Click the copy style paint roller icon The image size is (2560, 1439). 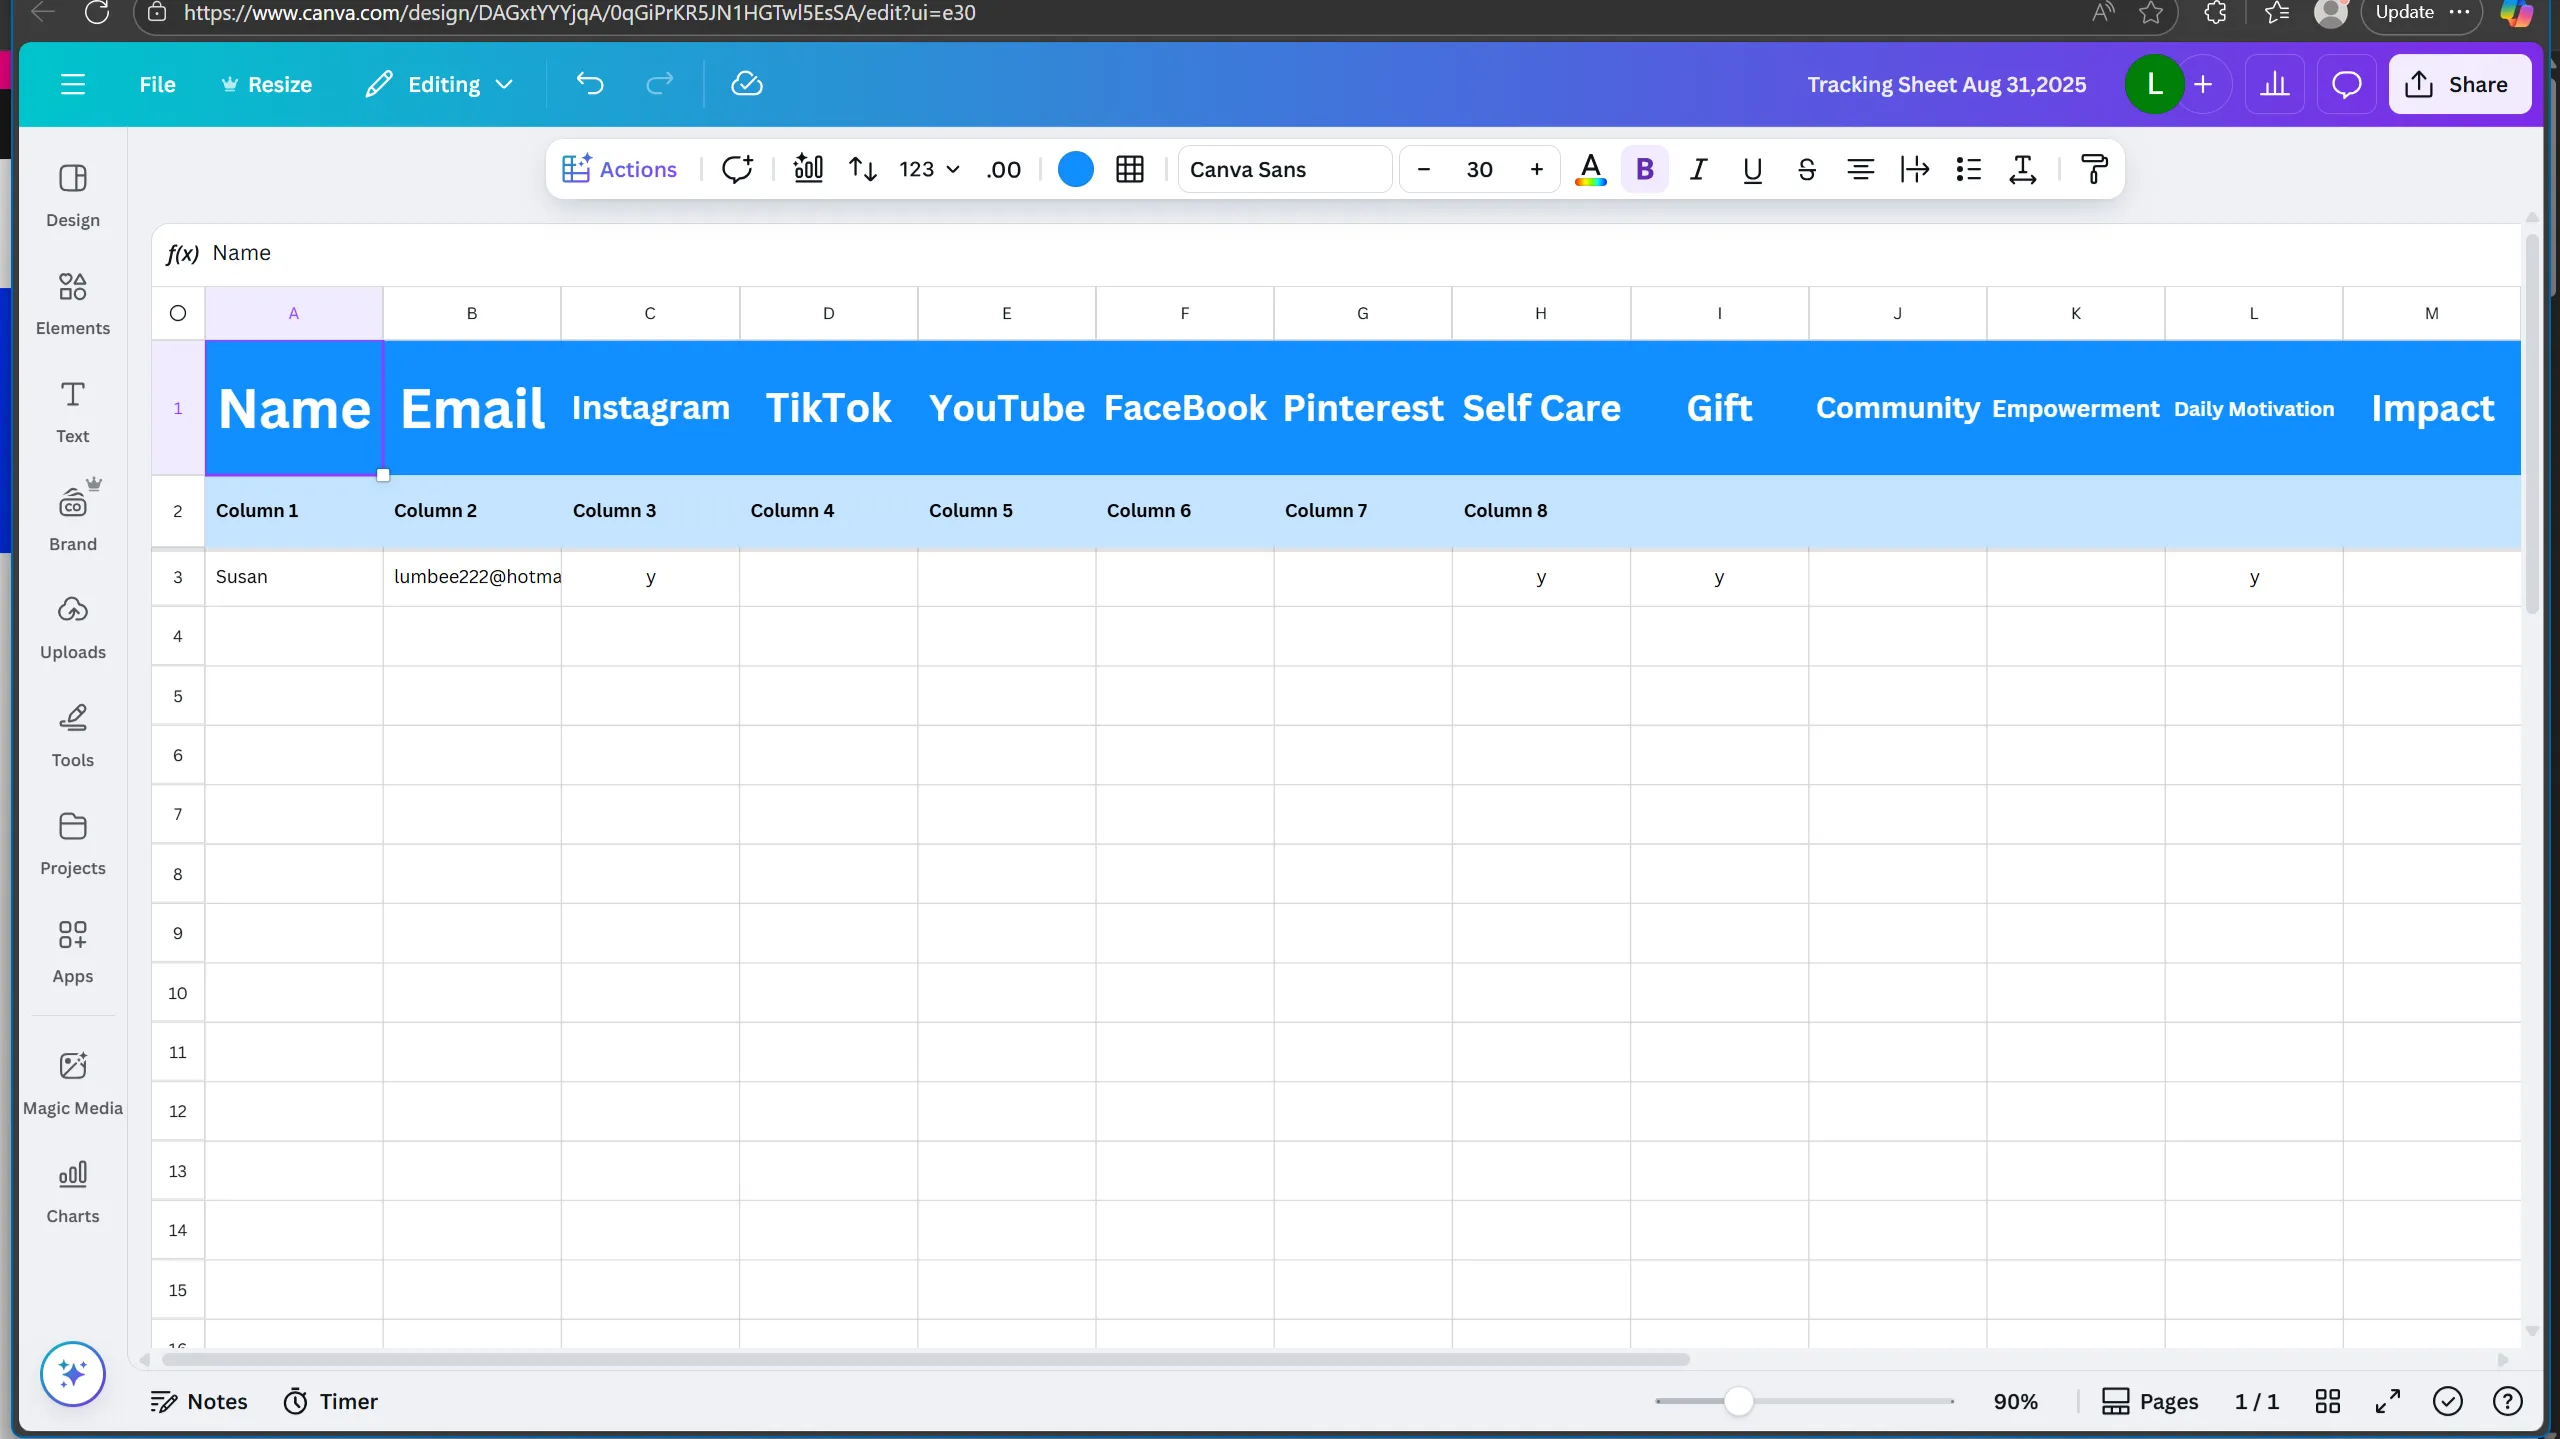(2093, 169)
